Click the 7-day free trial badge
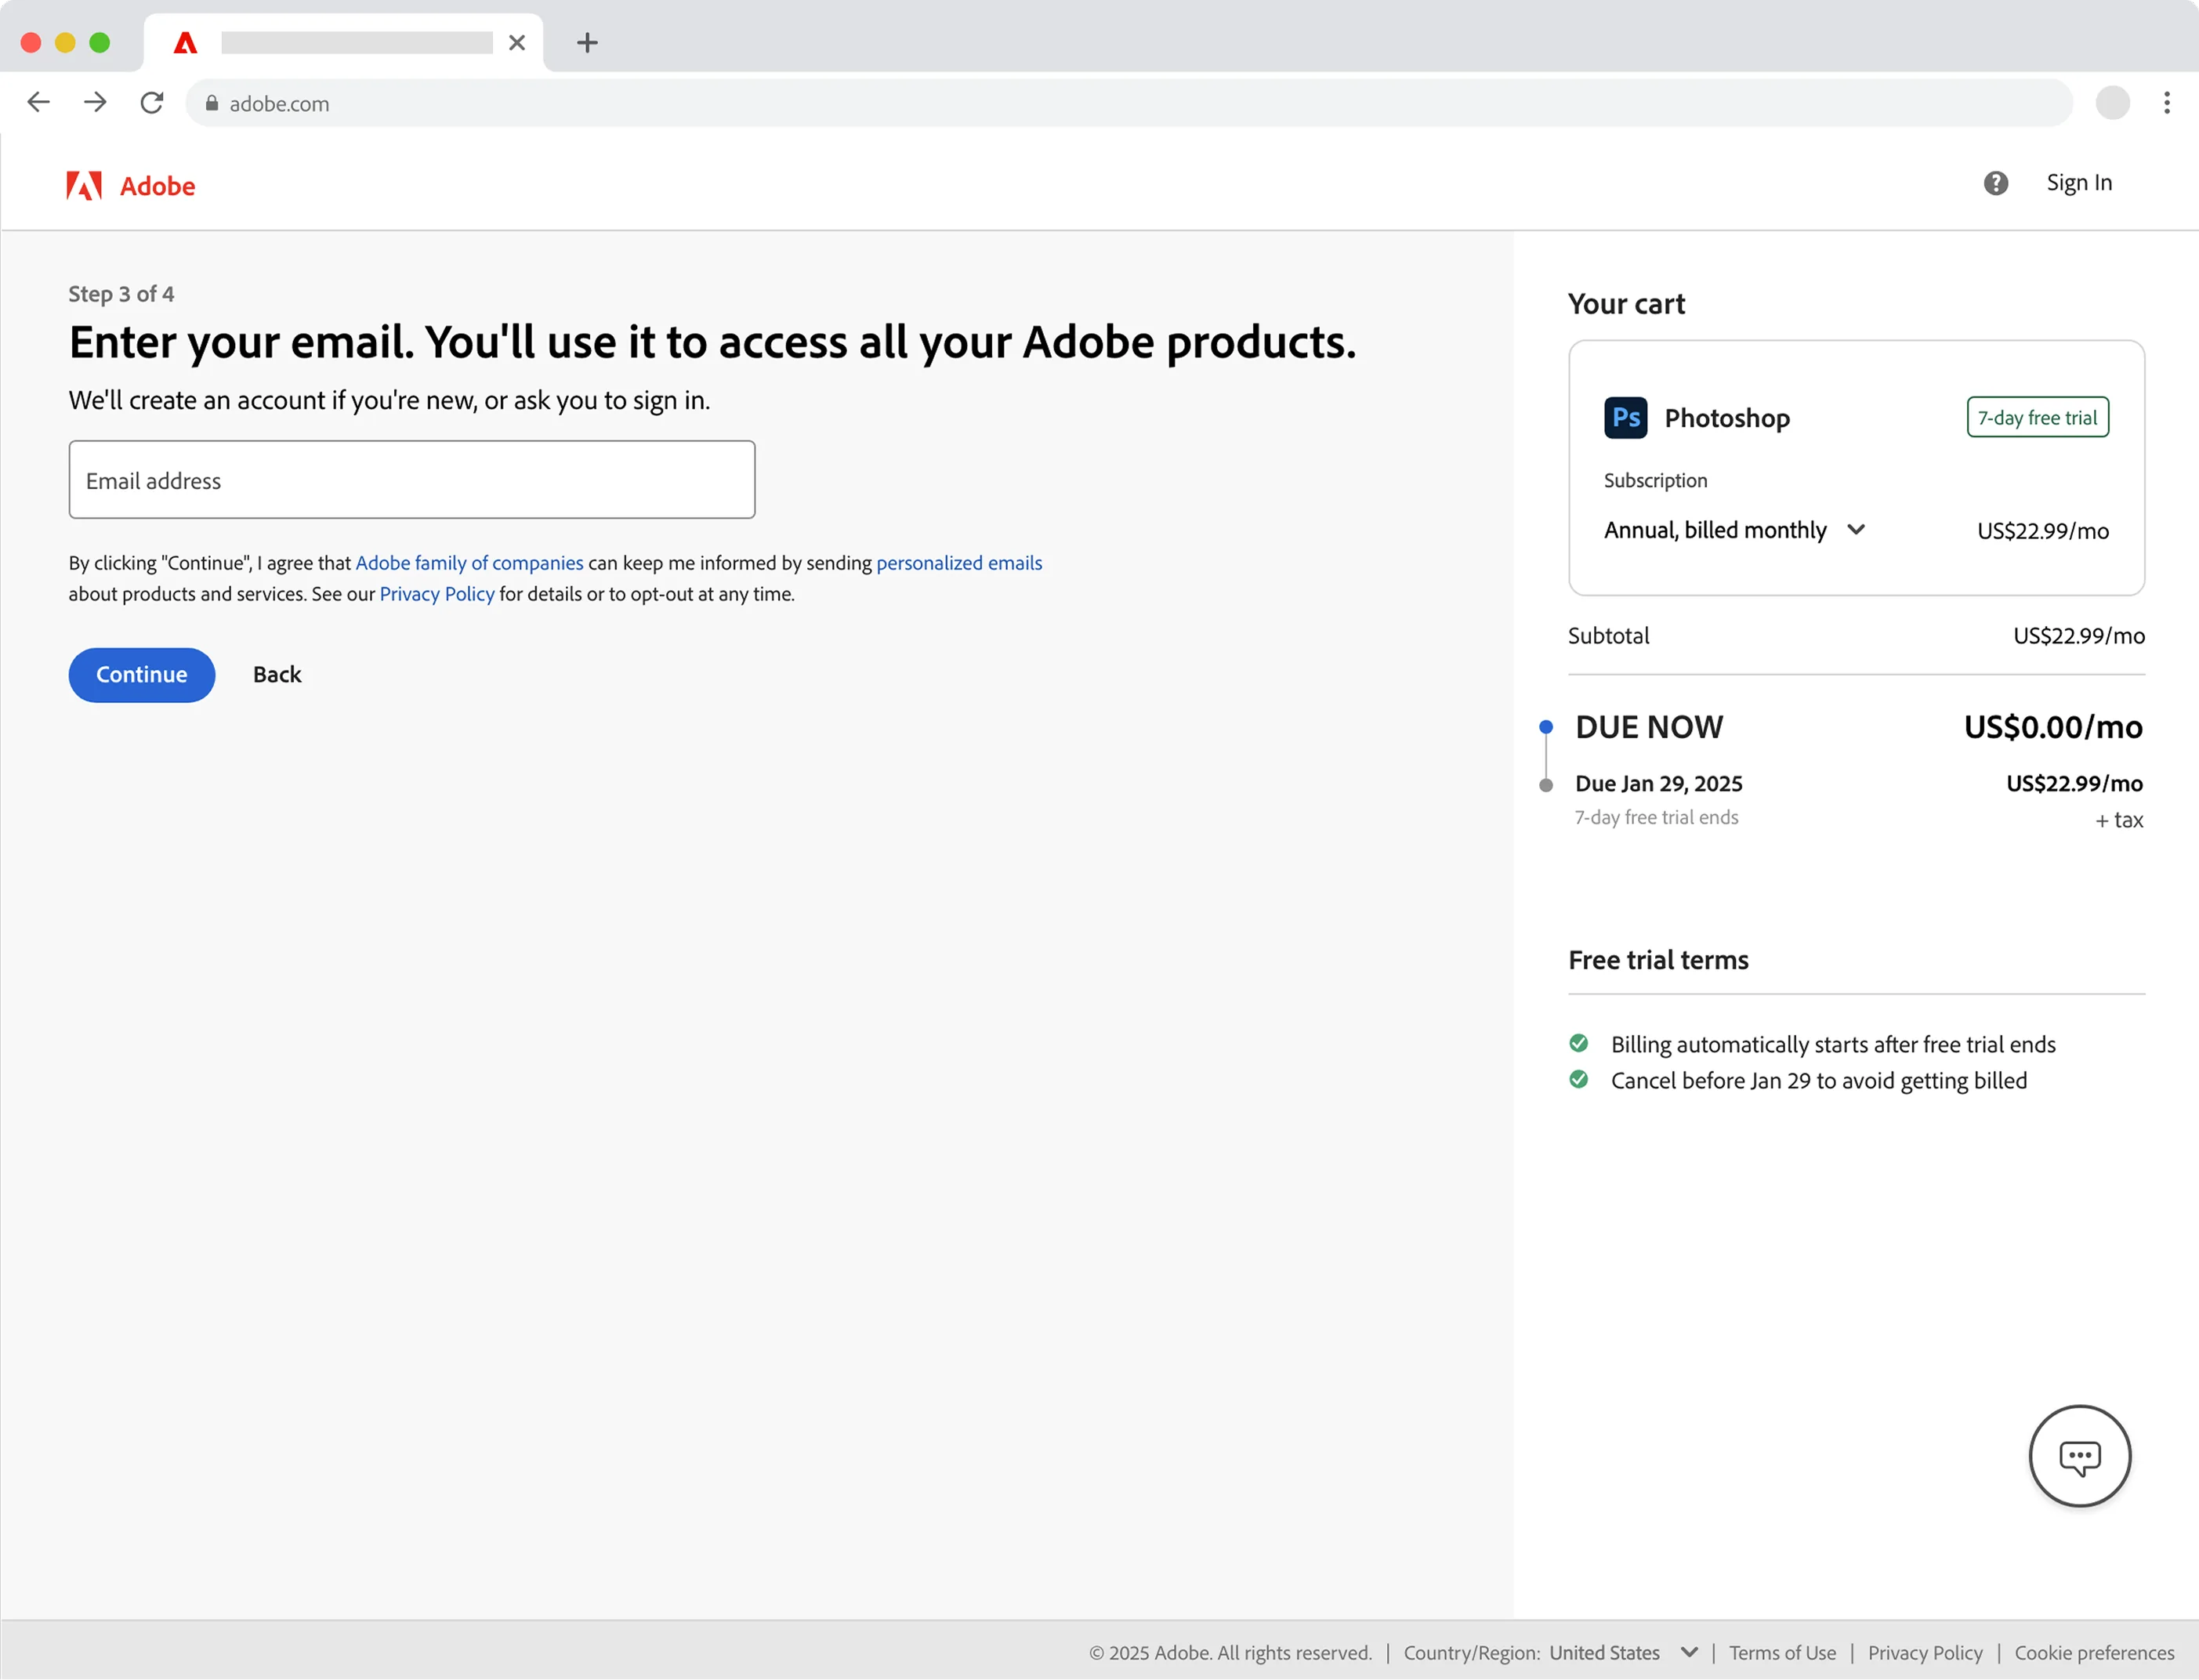 (2037, 418)
